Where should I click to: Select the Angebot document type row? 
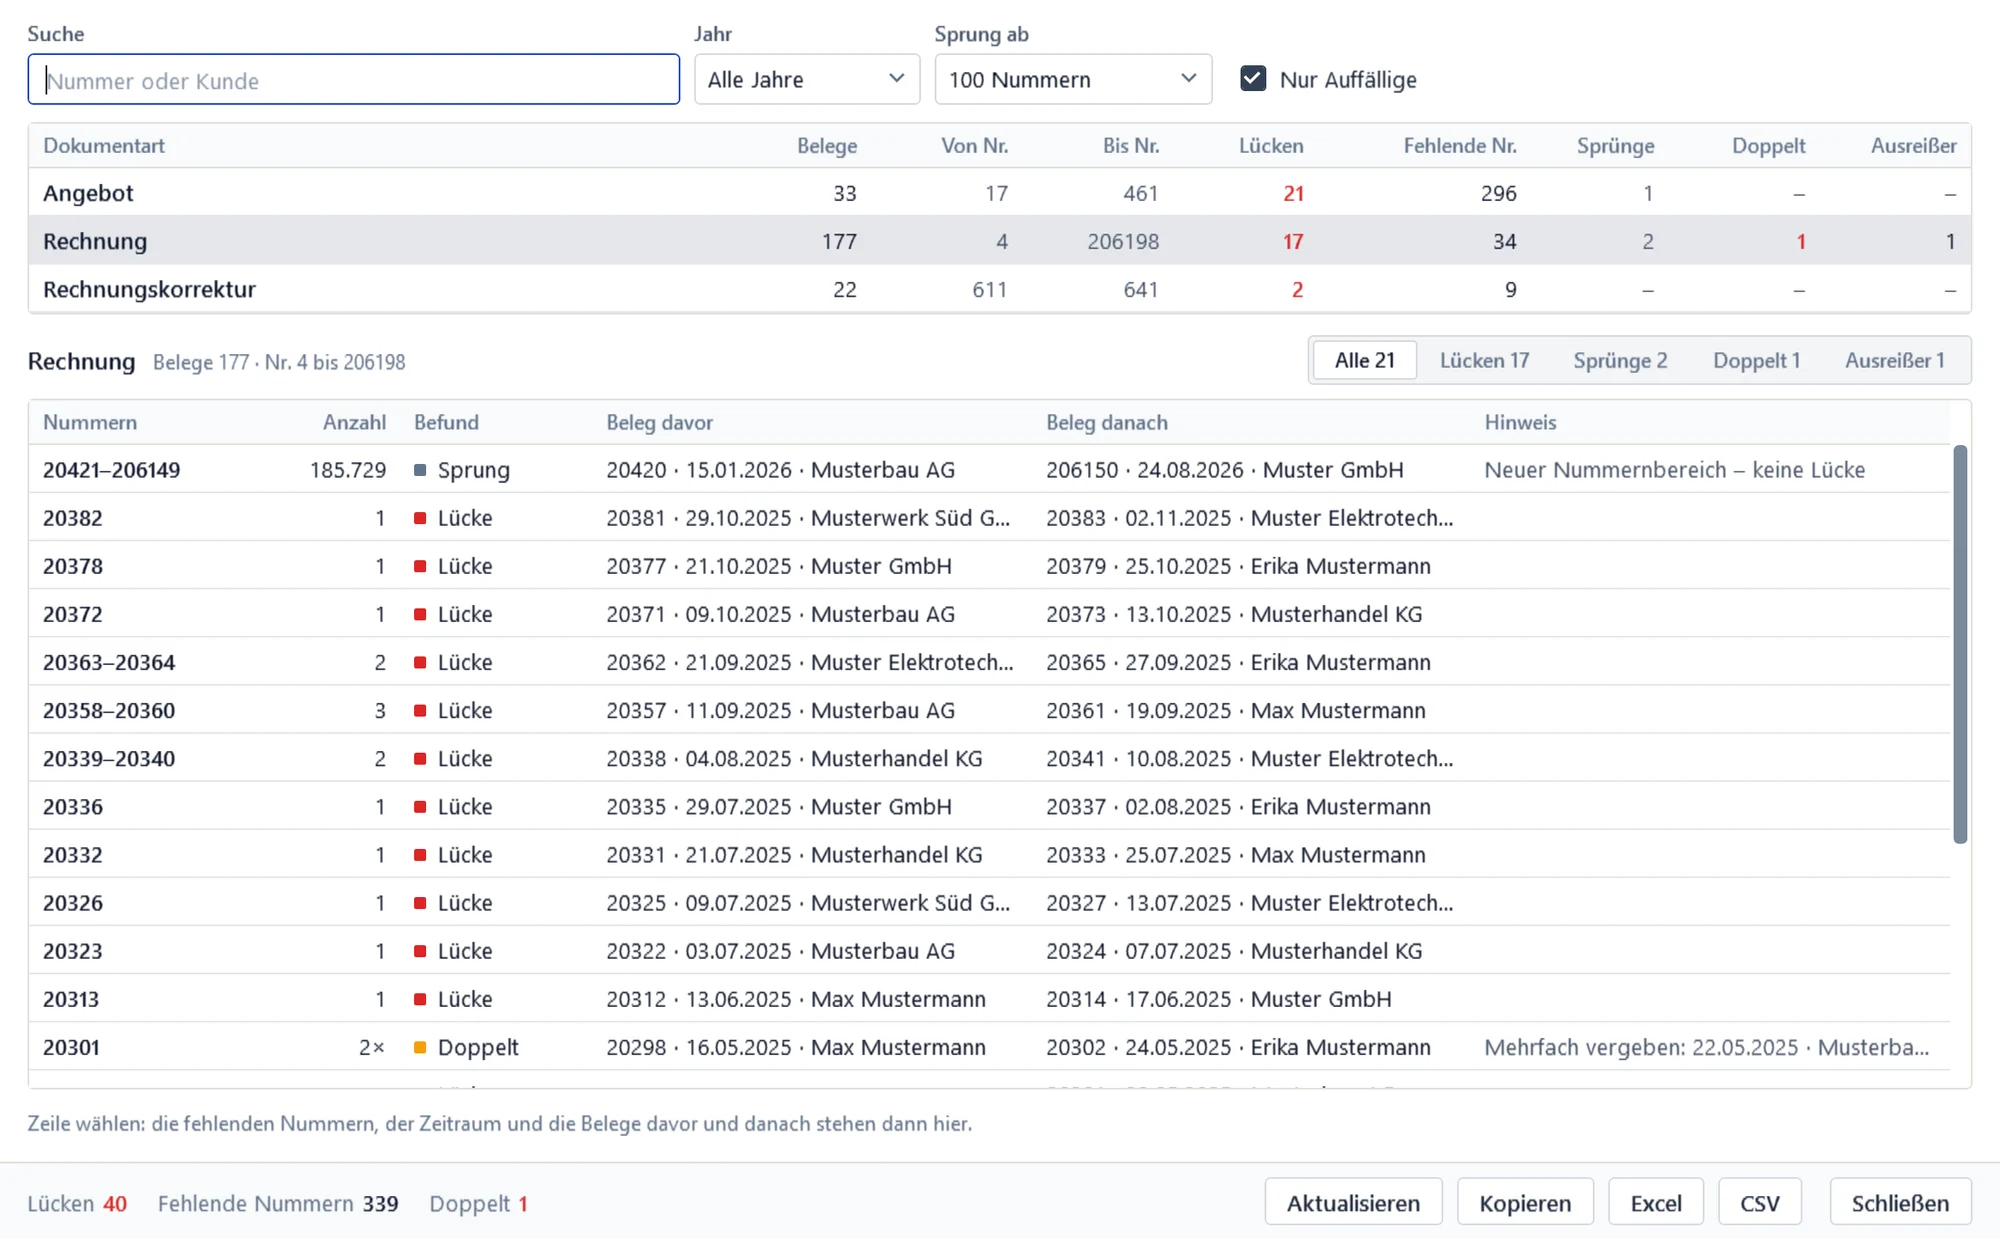pos(999,193)
